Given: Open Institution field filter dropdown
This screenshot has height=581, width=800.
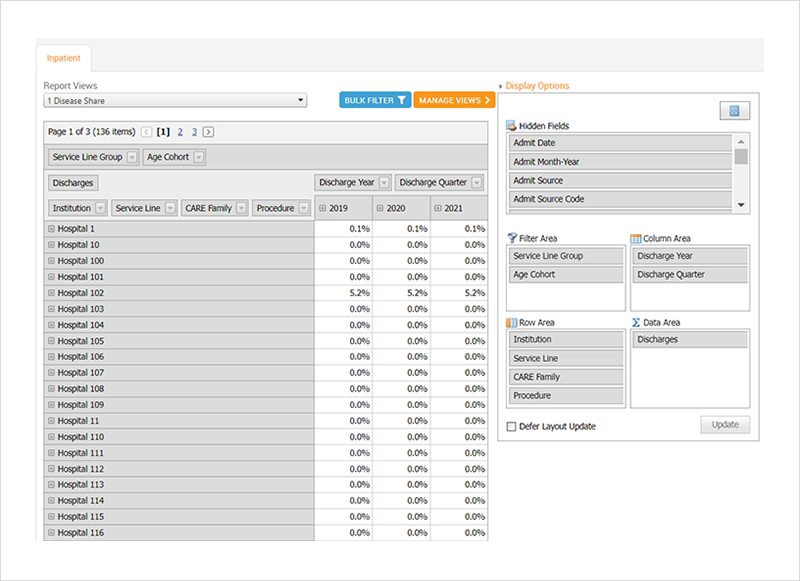Looking at the screenshot, I should tap(101, 208).
